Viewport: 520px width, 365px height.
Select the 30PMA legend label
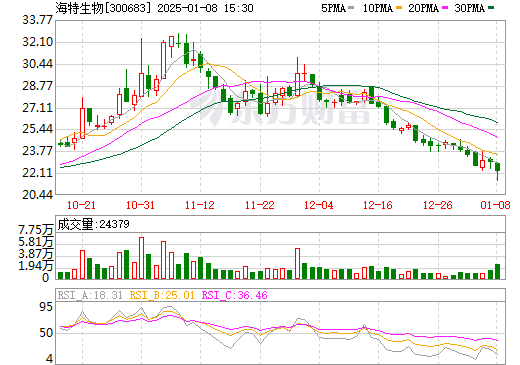pos(469,8)
